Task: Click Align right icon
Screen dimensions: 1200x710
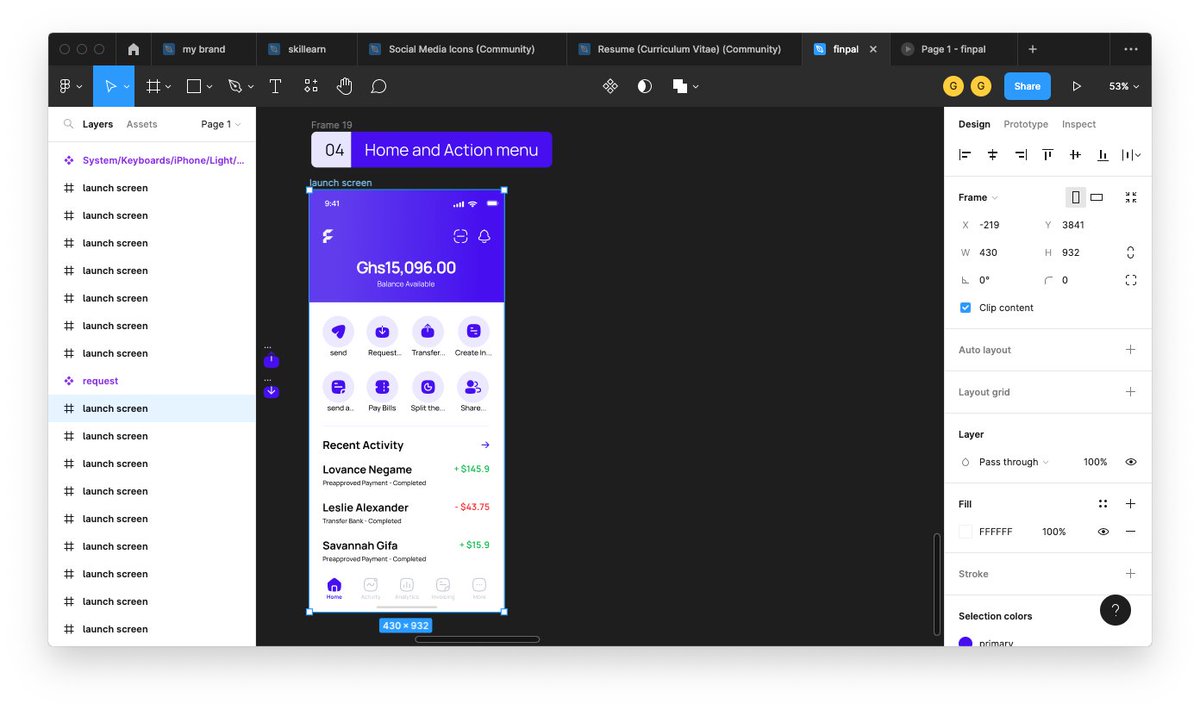Action: tap(1020, 155)
